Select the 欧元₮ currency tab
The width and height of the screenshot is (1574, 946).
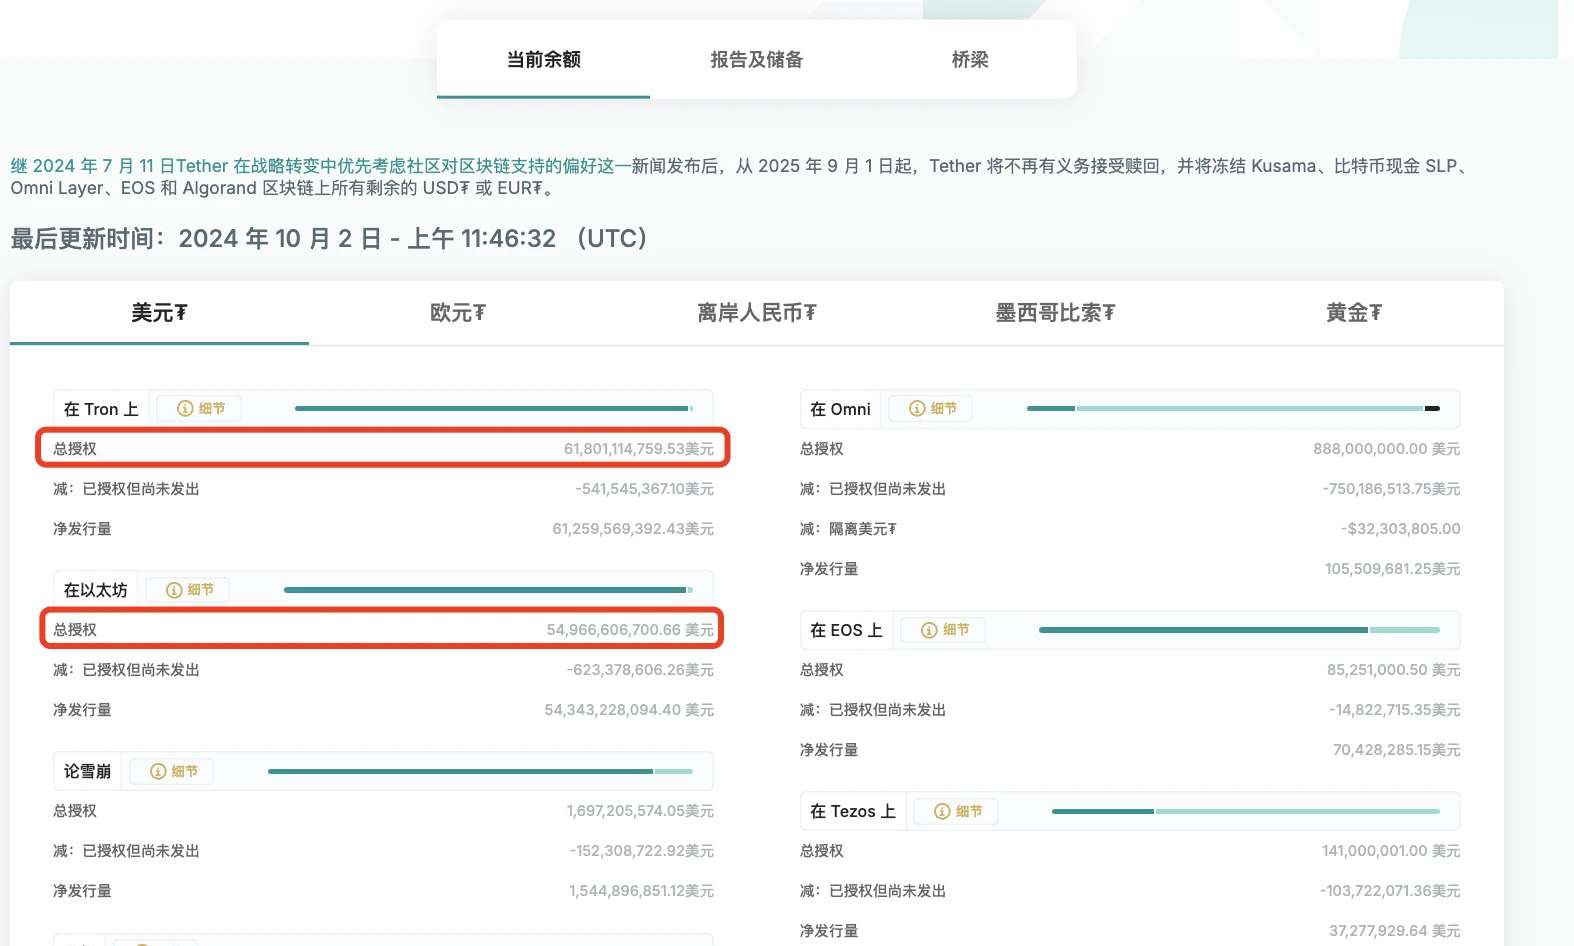point(457,313)
